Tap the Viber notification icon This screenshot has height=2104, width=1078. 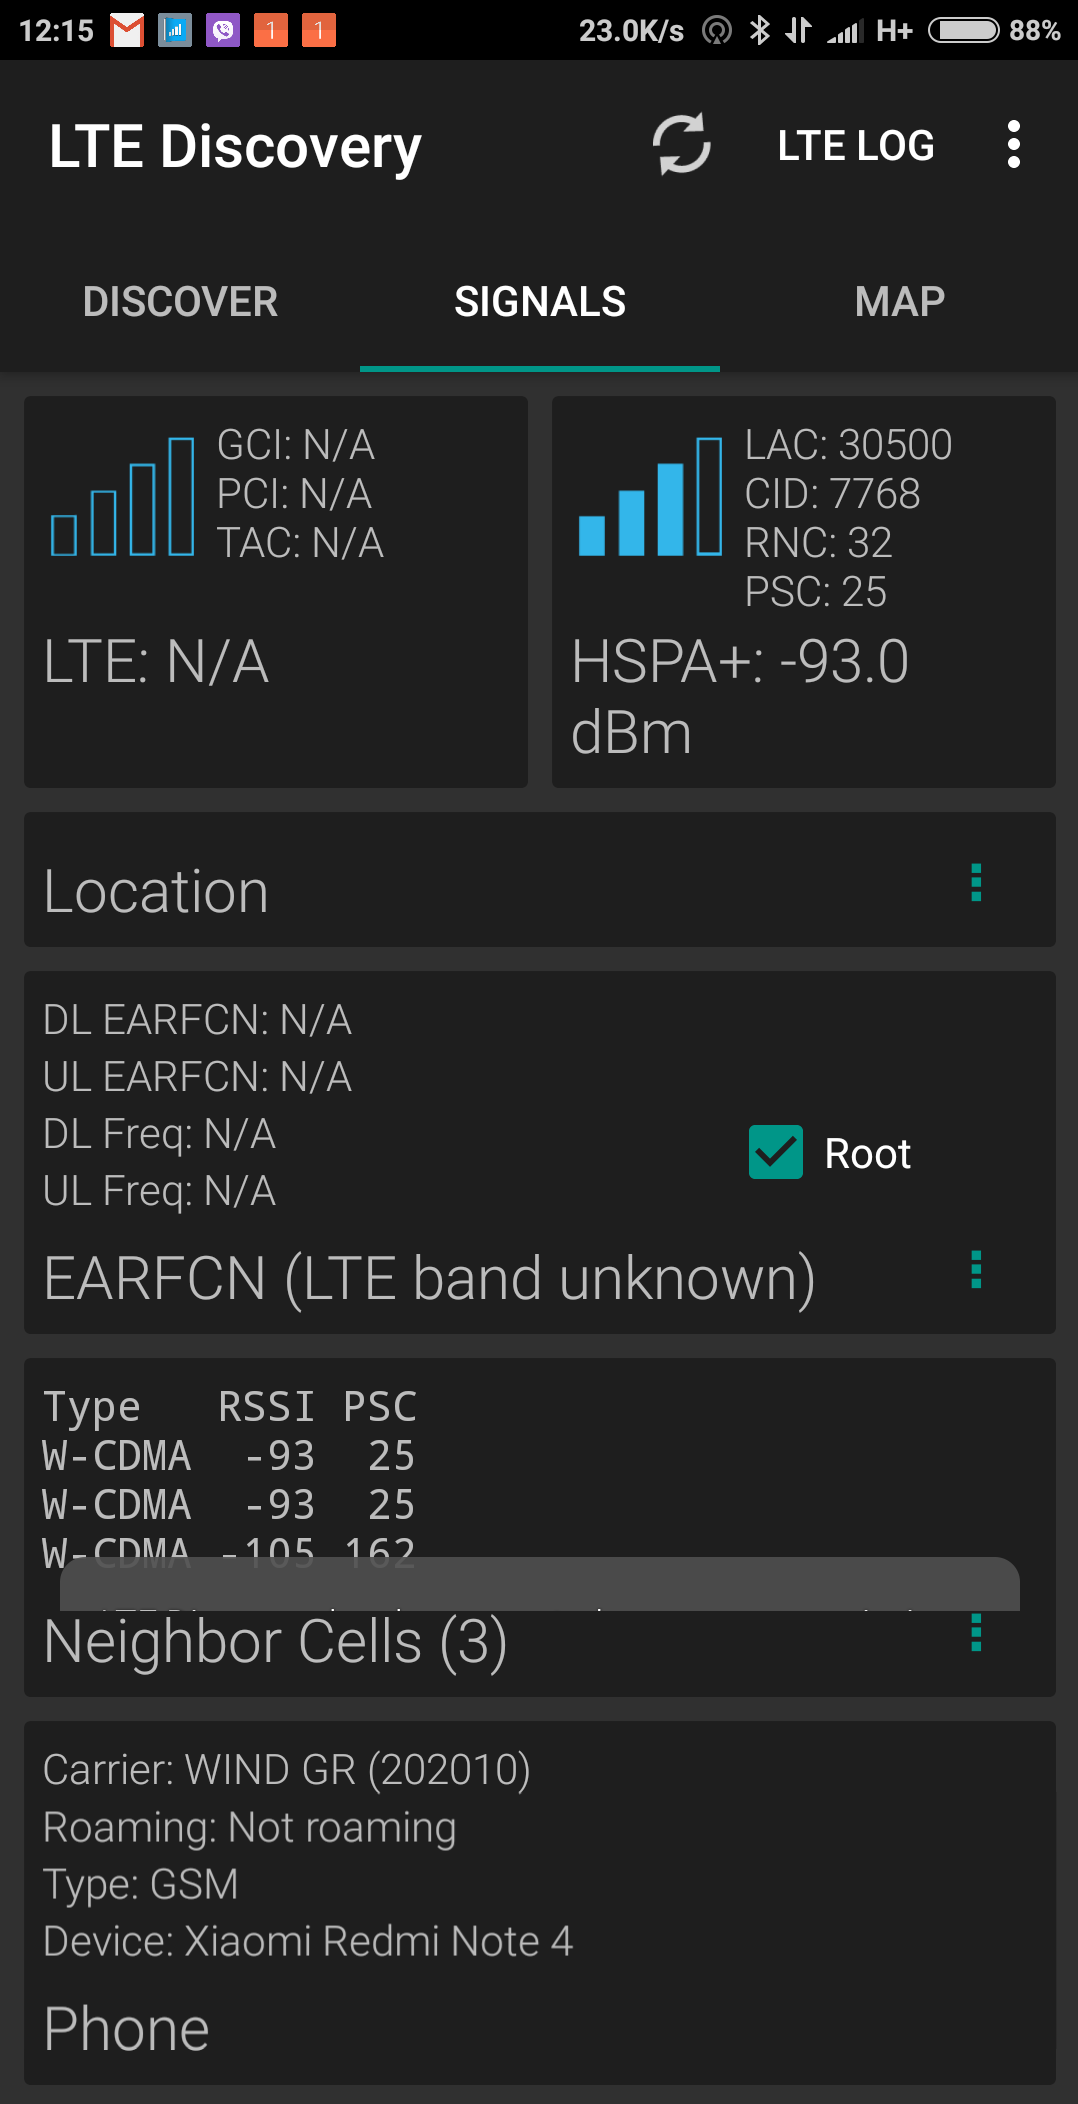(x=222, y=31)
